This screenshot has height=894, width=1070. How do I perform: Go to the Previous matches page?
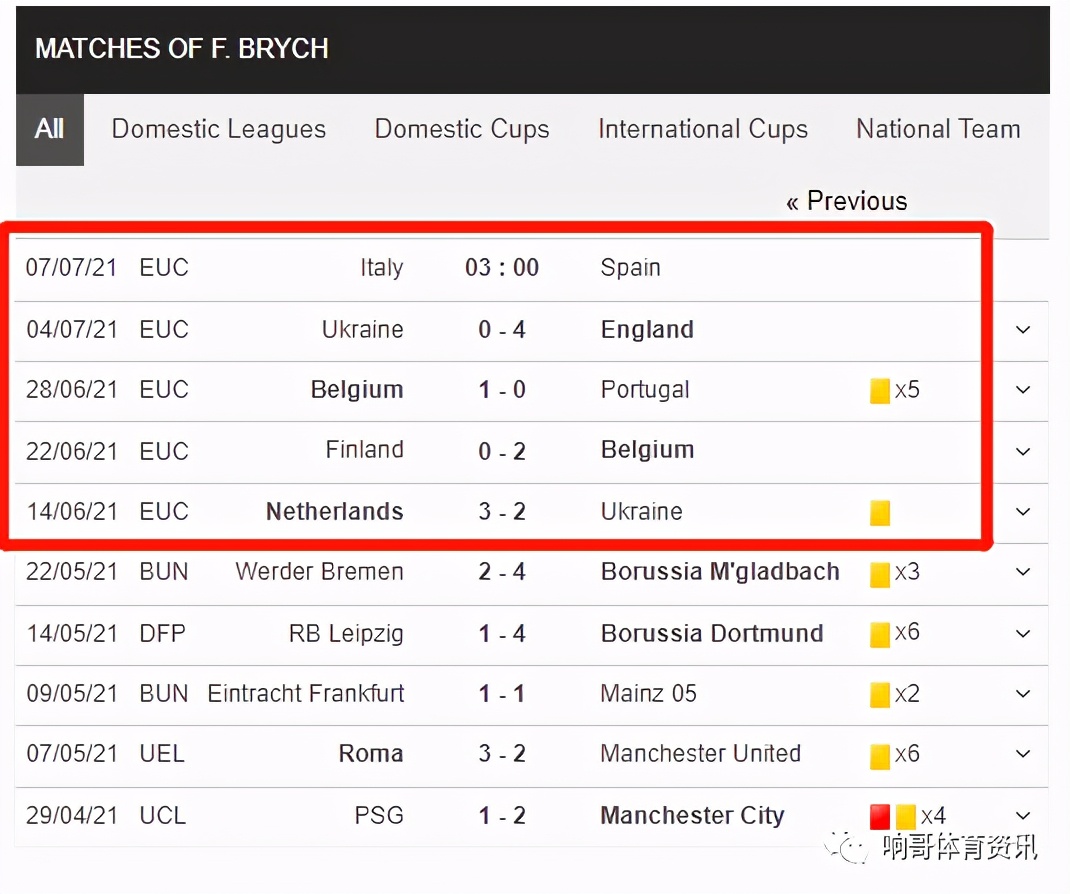[846, 201]
